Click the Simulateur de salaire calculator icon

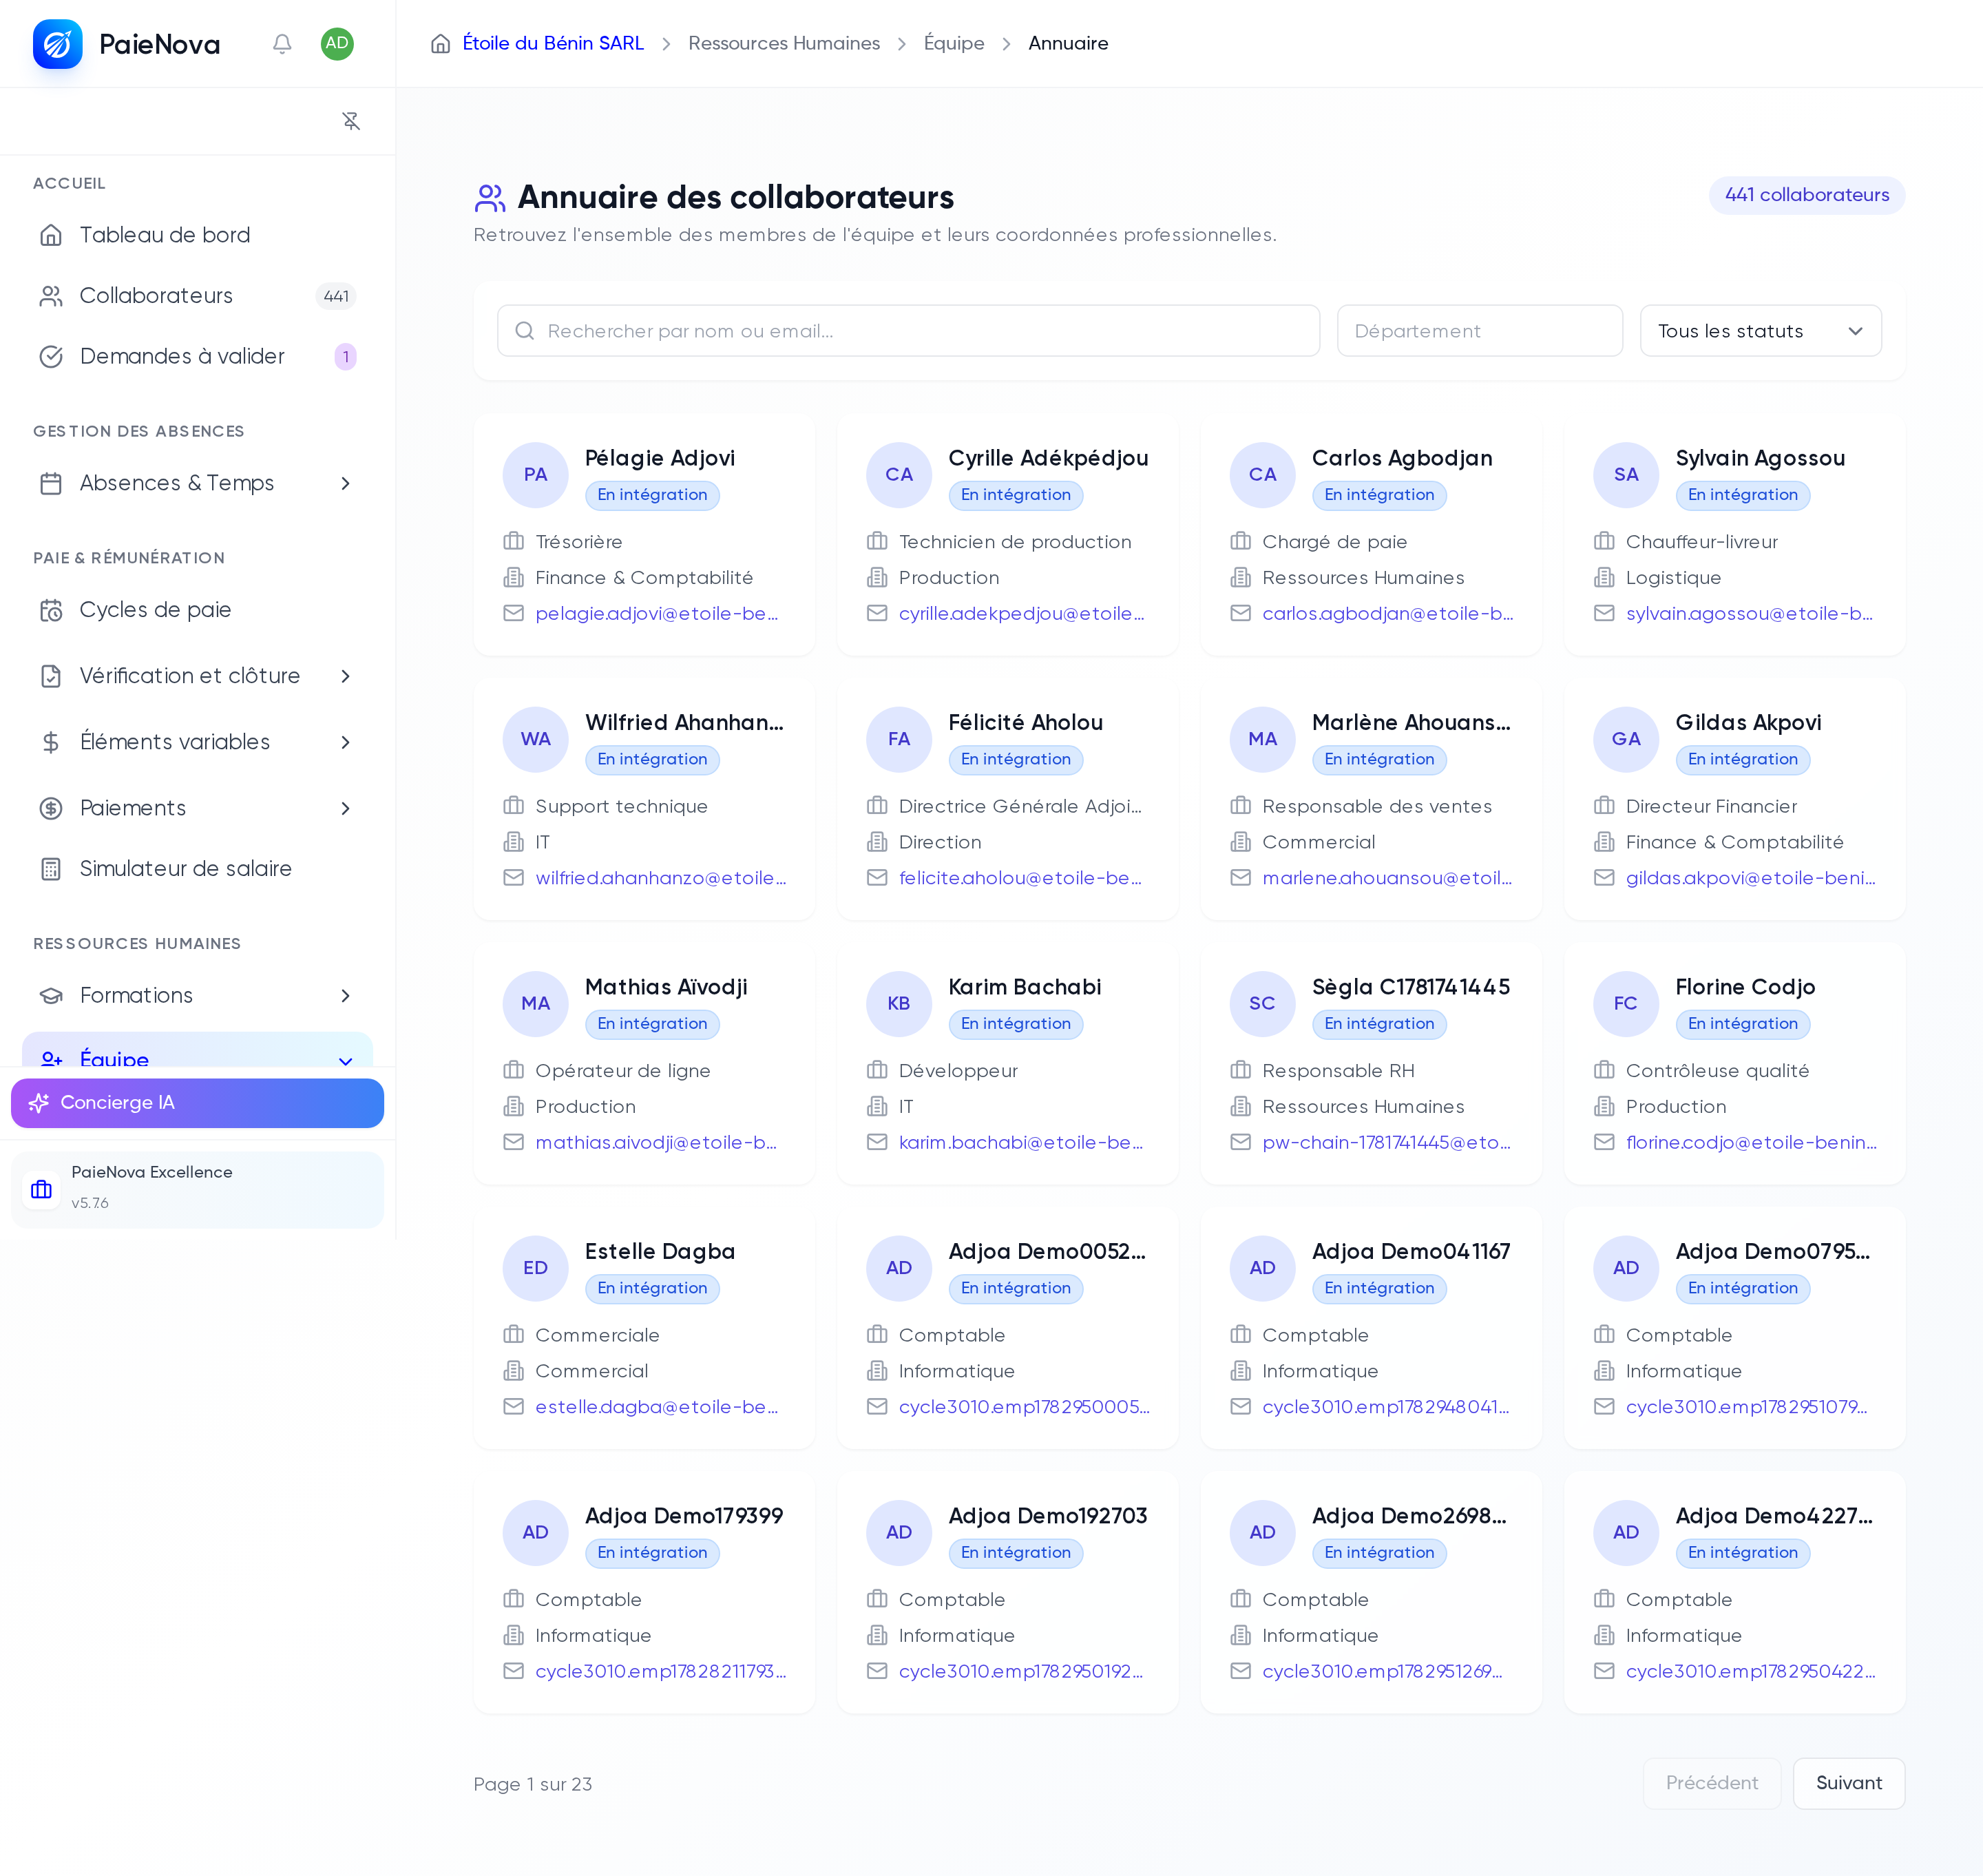point(51,870)
